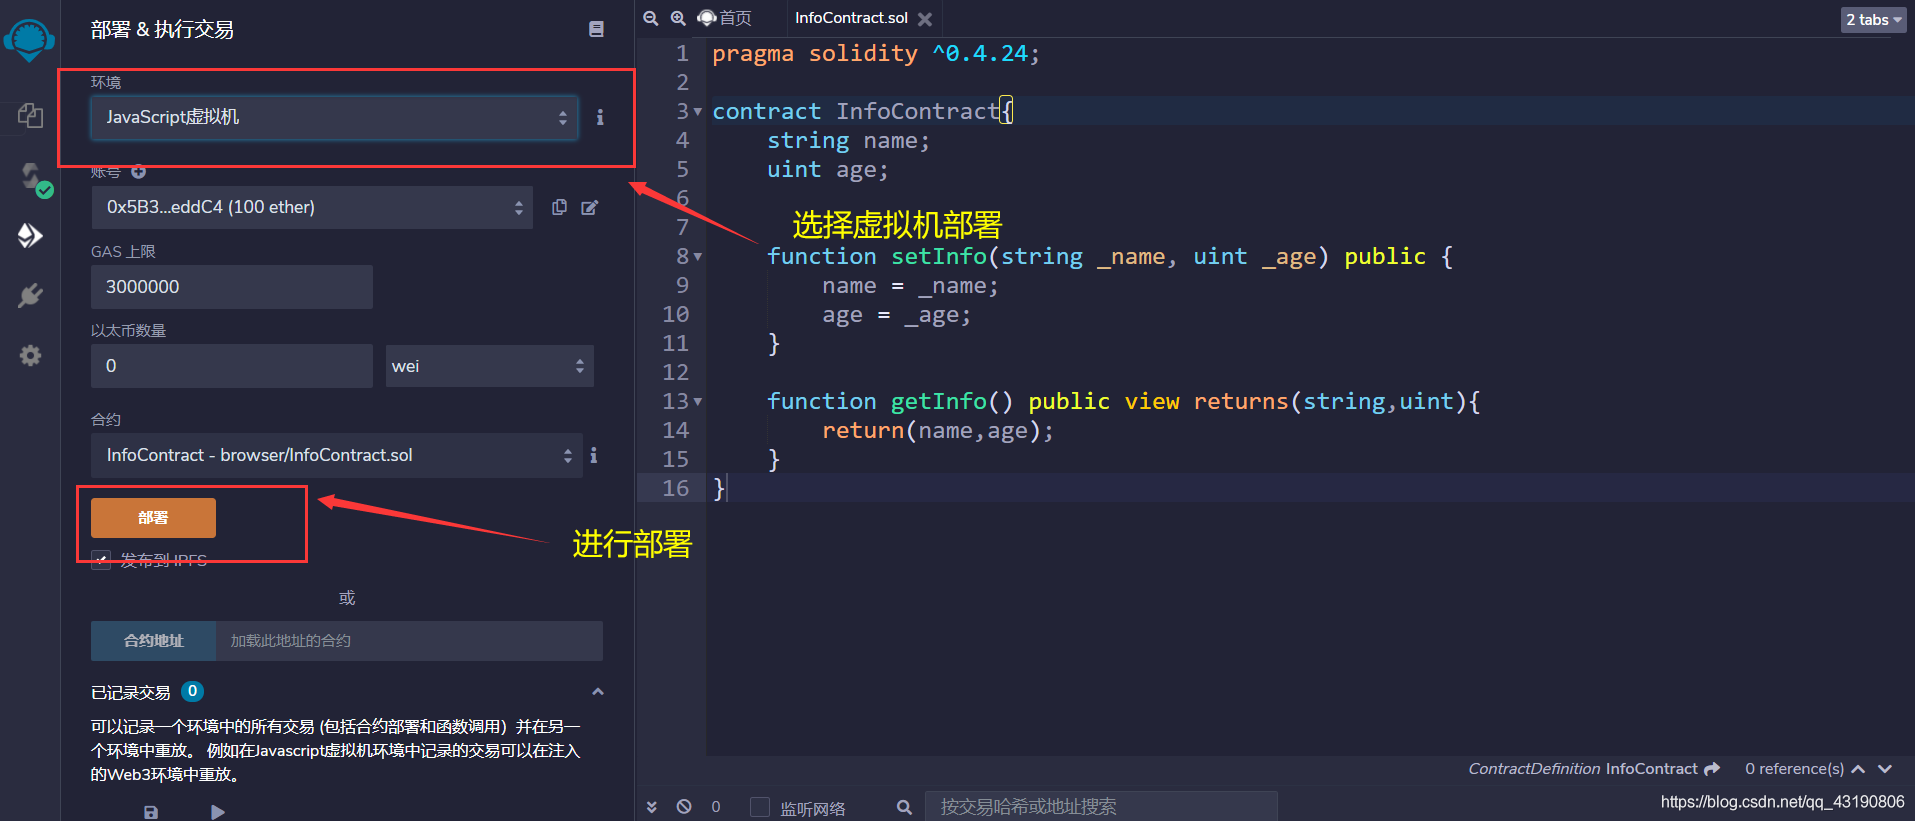The width and height of the screenshot is (1915, 821).
Task: Toggle the publish to IPFS checkbox
Action: (101, 560)
